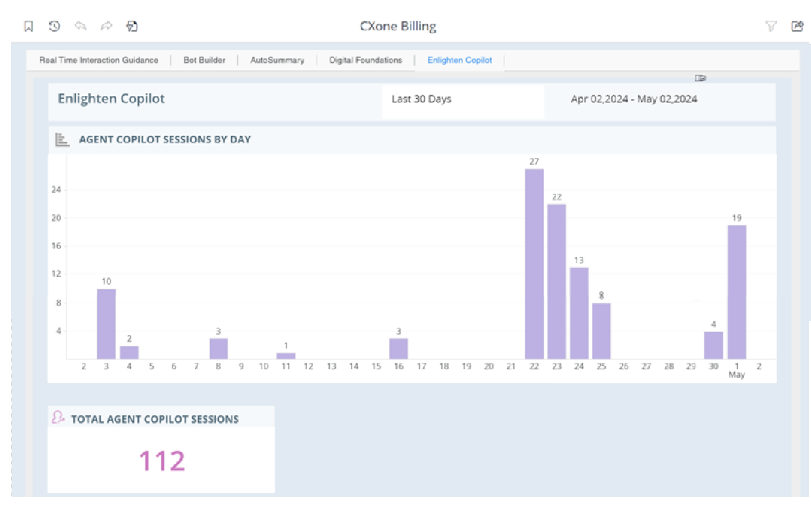Click the April 8 bar labeled 3
Image resolution: width=811 pixels, height=505 pixels.
[218, 349]
